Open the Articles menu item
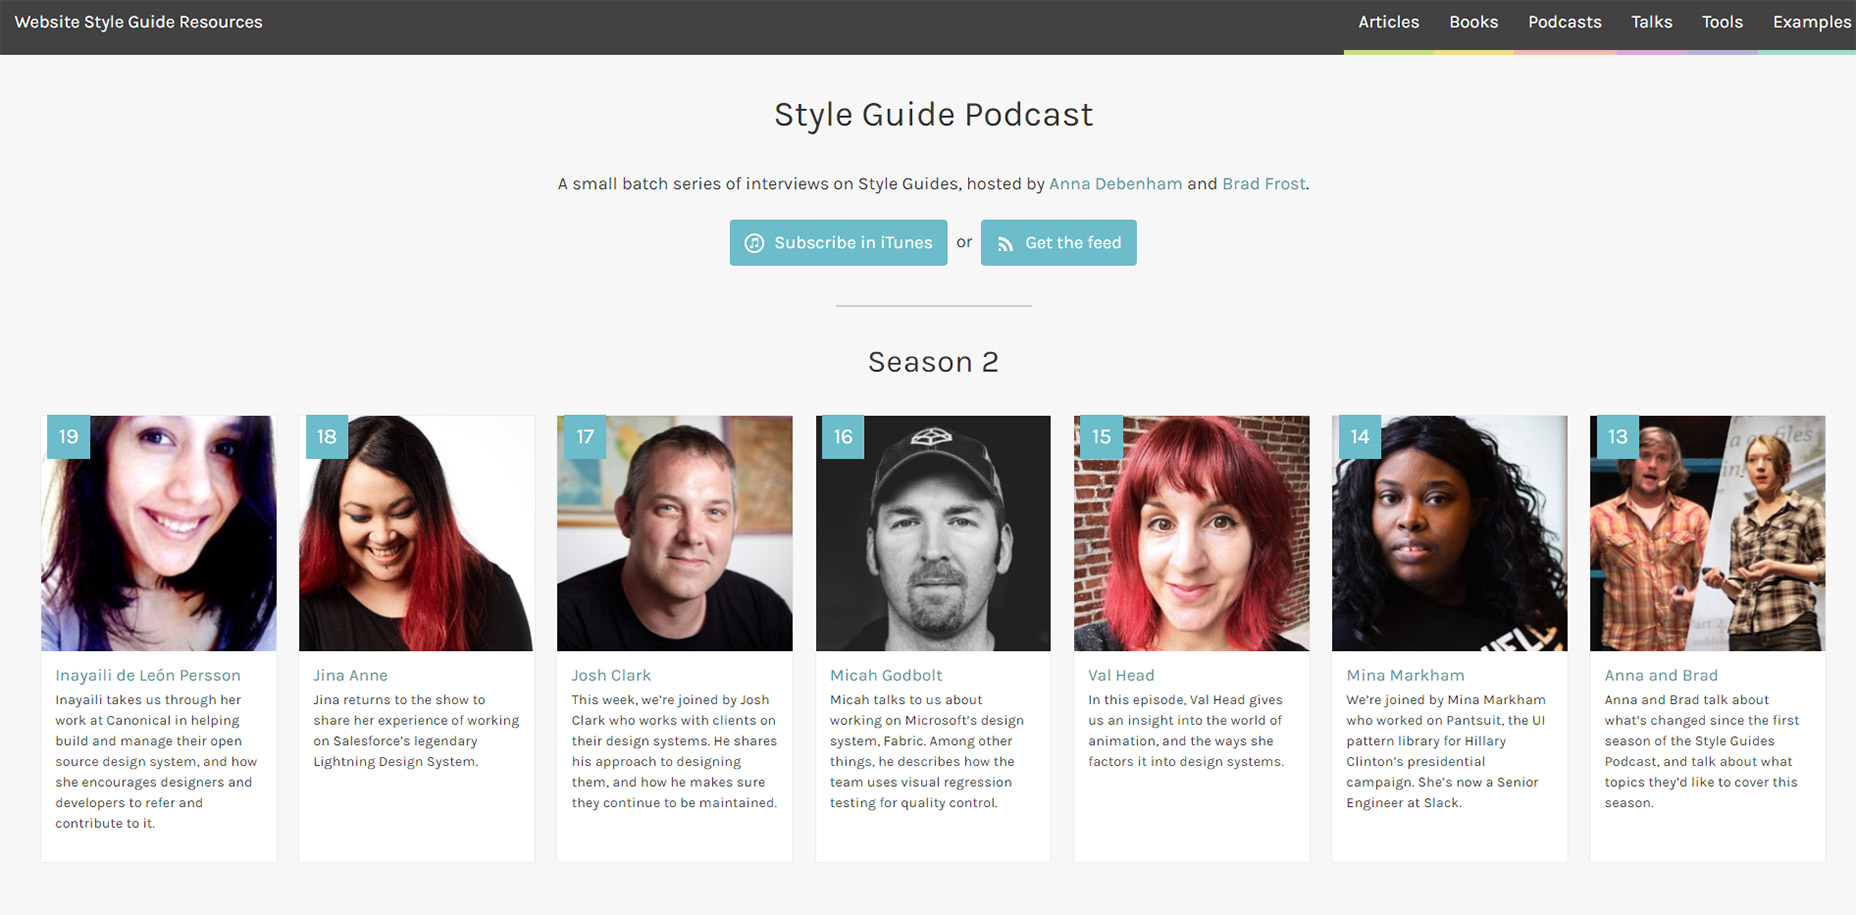This screenshot has height=915, width=1856. pyautogui.click(x=1388, y=22)
